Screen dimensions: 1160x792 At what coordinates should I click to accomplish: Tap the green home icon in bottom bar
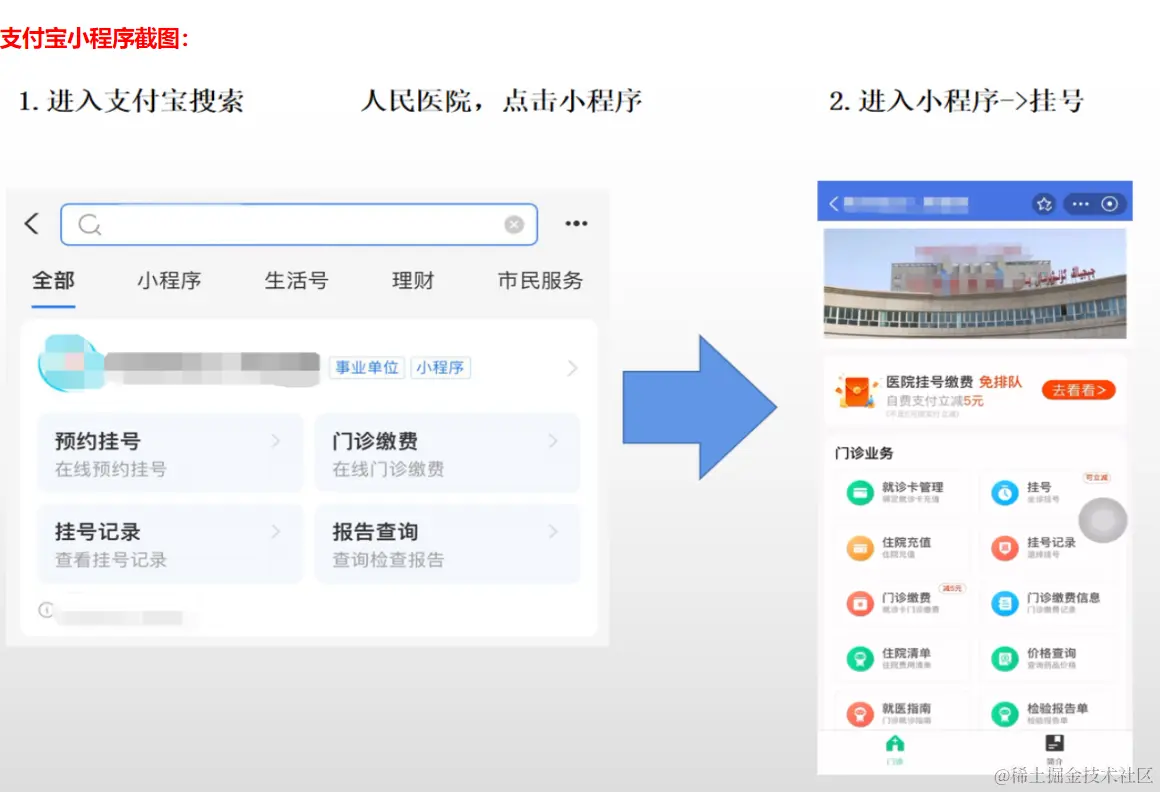(x=895, y=744)
